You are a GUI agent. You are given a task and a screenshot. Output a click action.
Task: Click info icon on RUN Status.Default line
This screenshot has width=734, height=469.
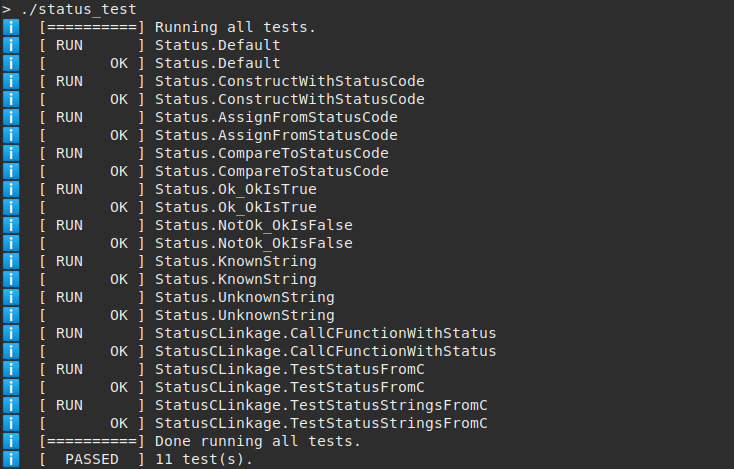coord(12,45)
